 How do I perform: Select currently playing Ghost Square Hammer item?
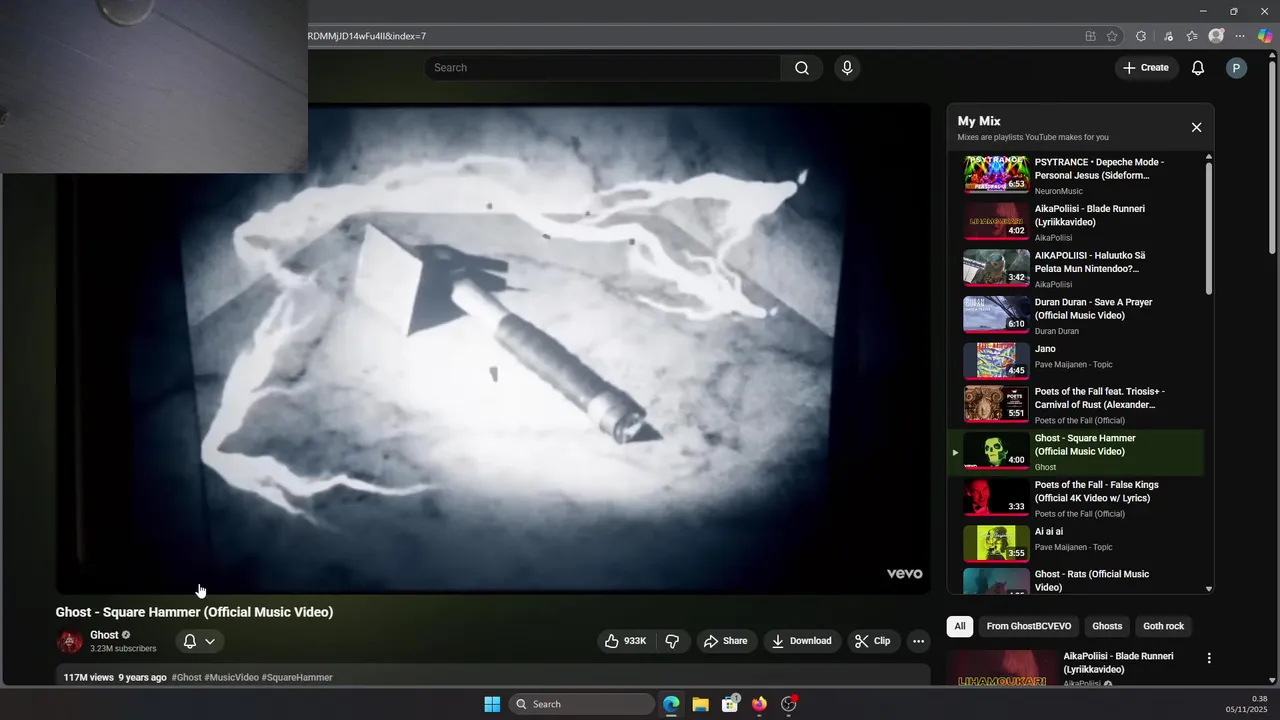pos(1075,452)
